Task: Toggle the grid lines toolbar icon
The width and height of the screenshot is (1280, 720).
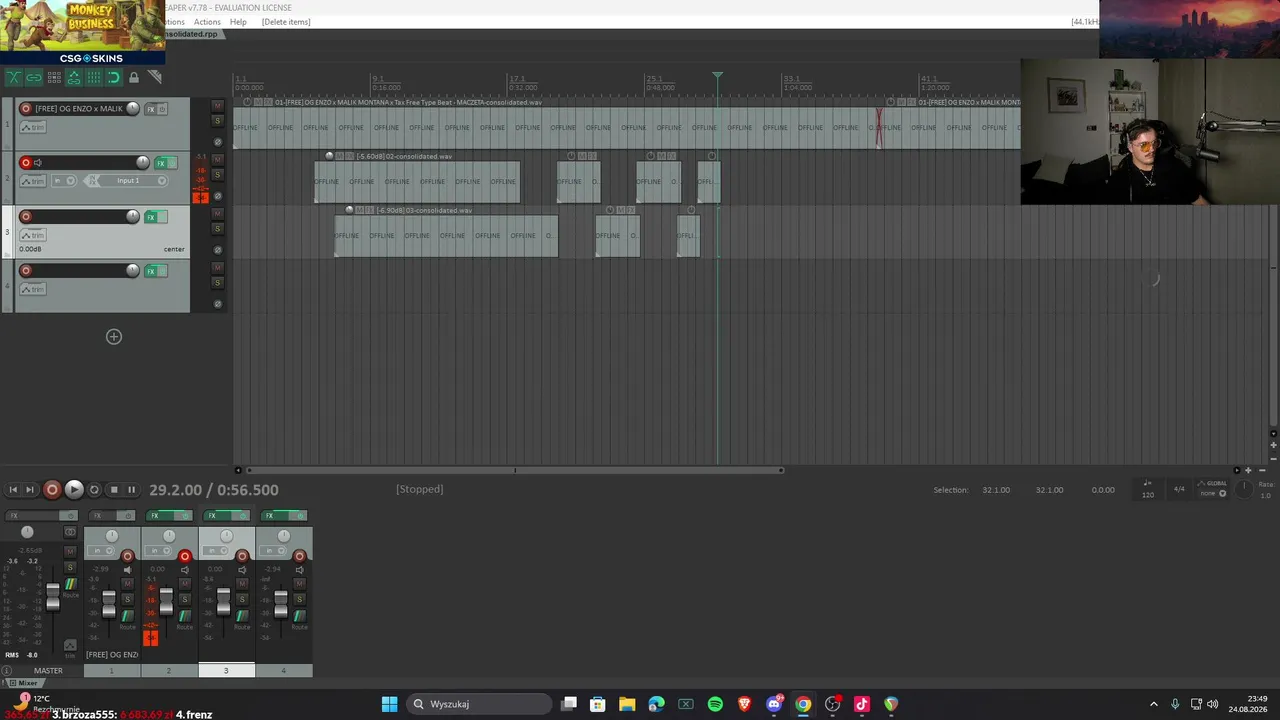Action: 94,77
